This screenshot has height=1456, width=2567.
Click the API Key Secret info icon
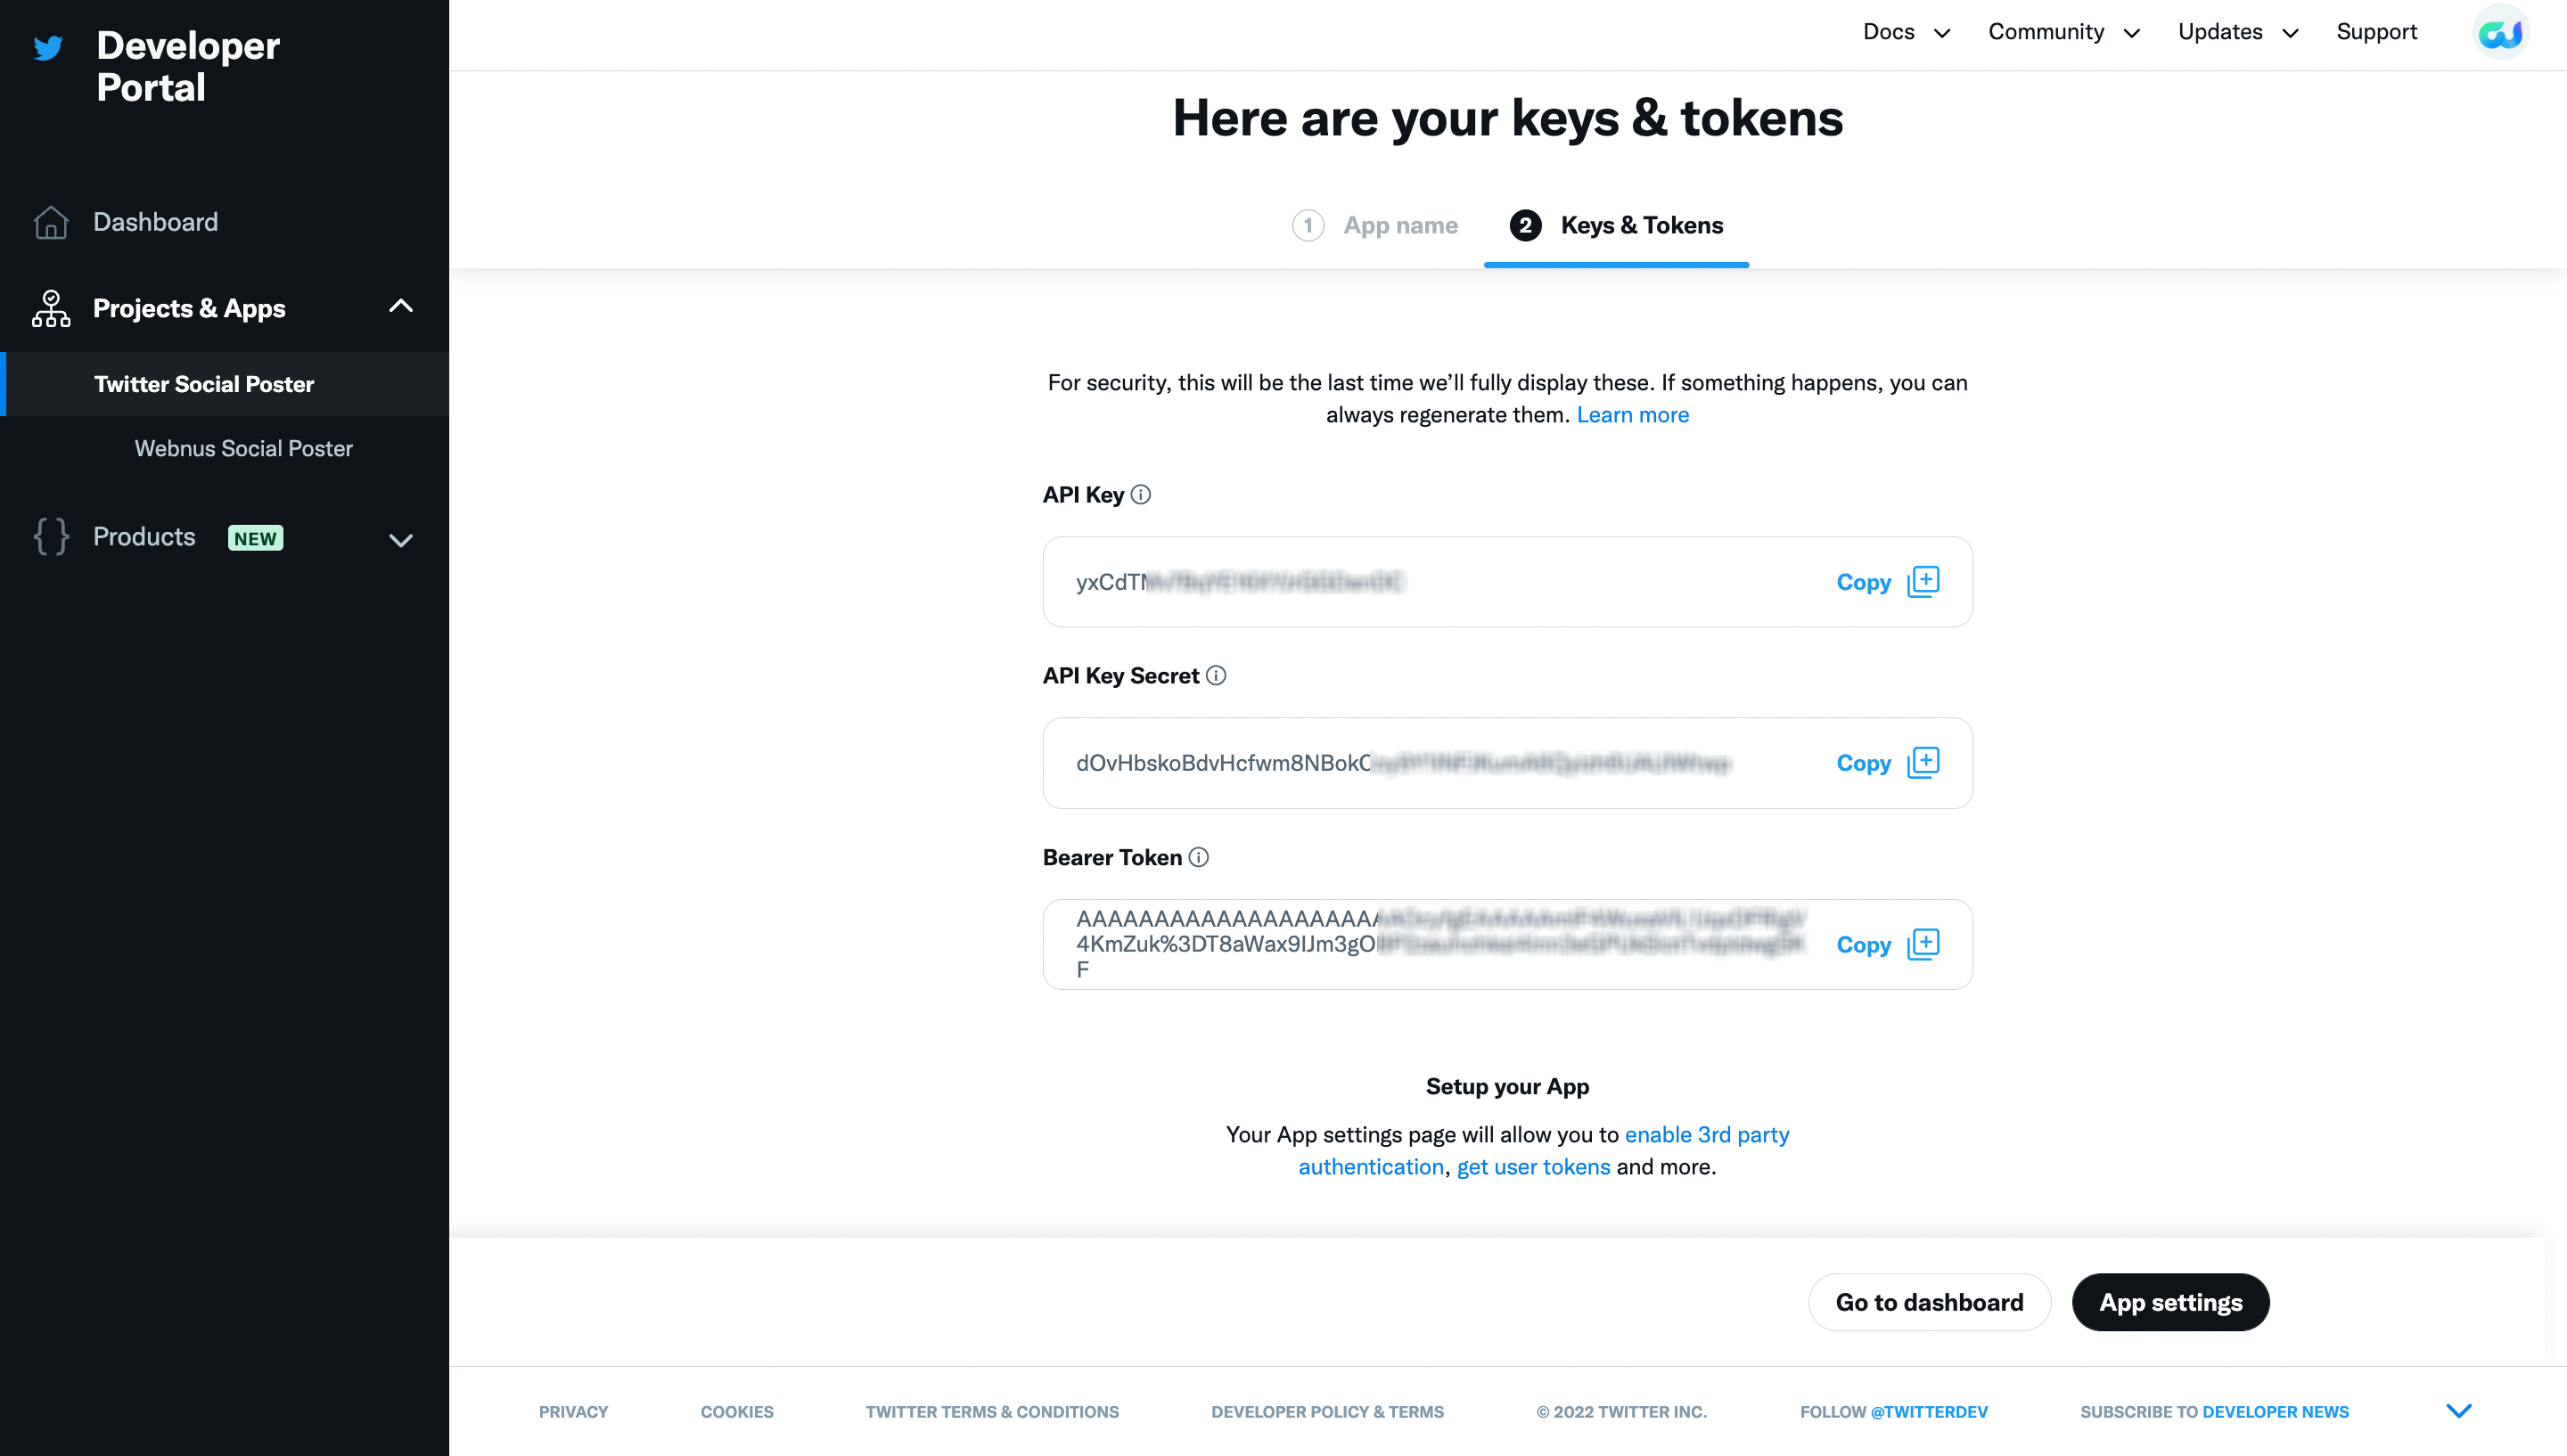coord(1216,676)
